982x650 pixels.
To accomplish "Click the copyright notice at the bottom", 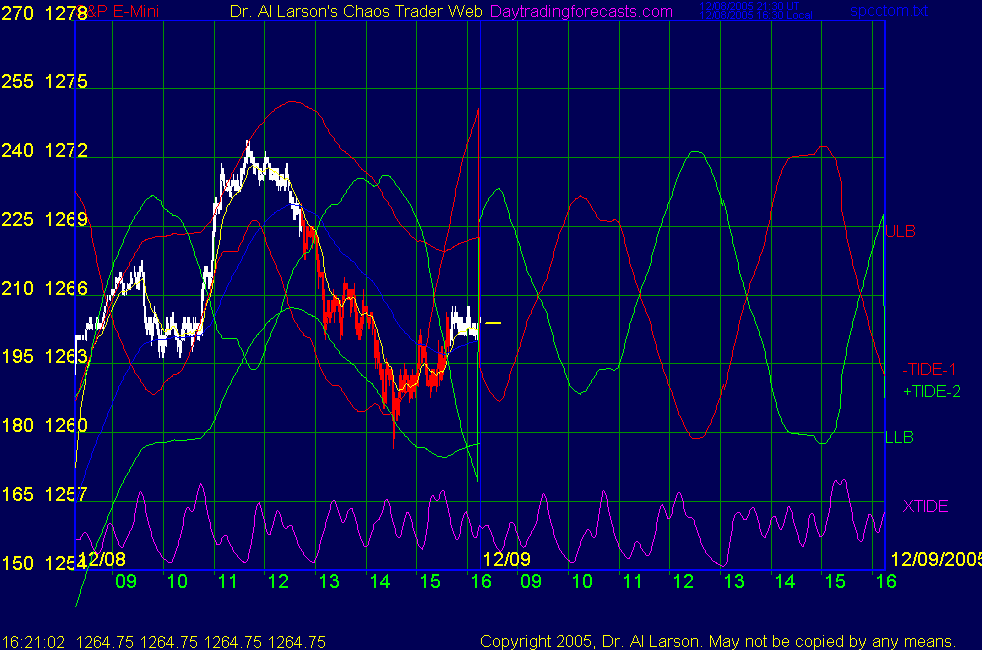I will (x=717, y=641).
